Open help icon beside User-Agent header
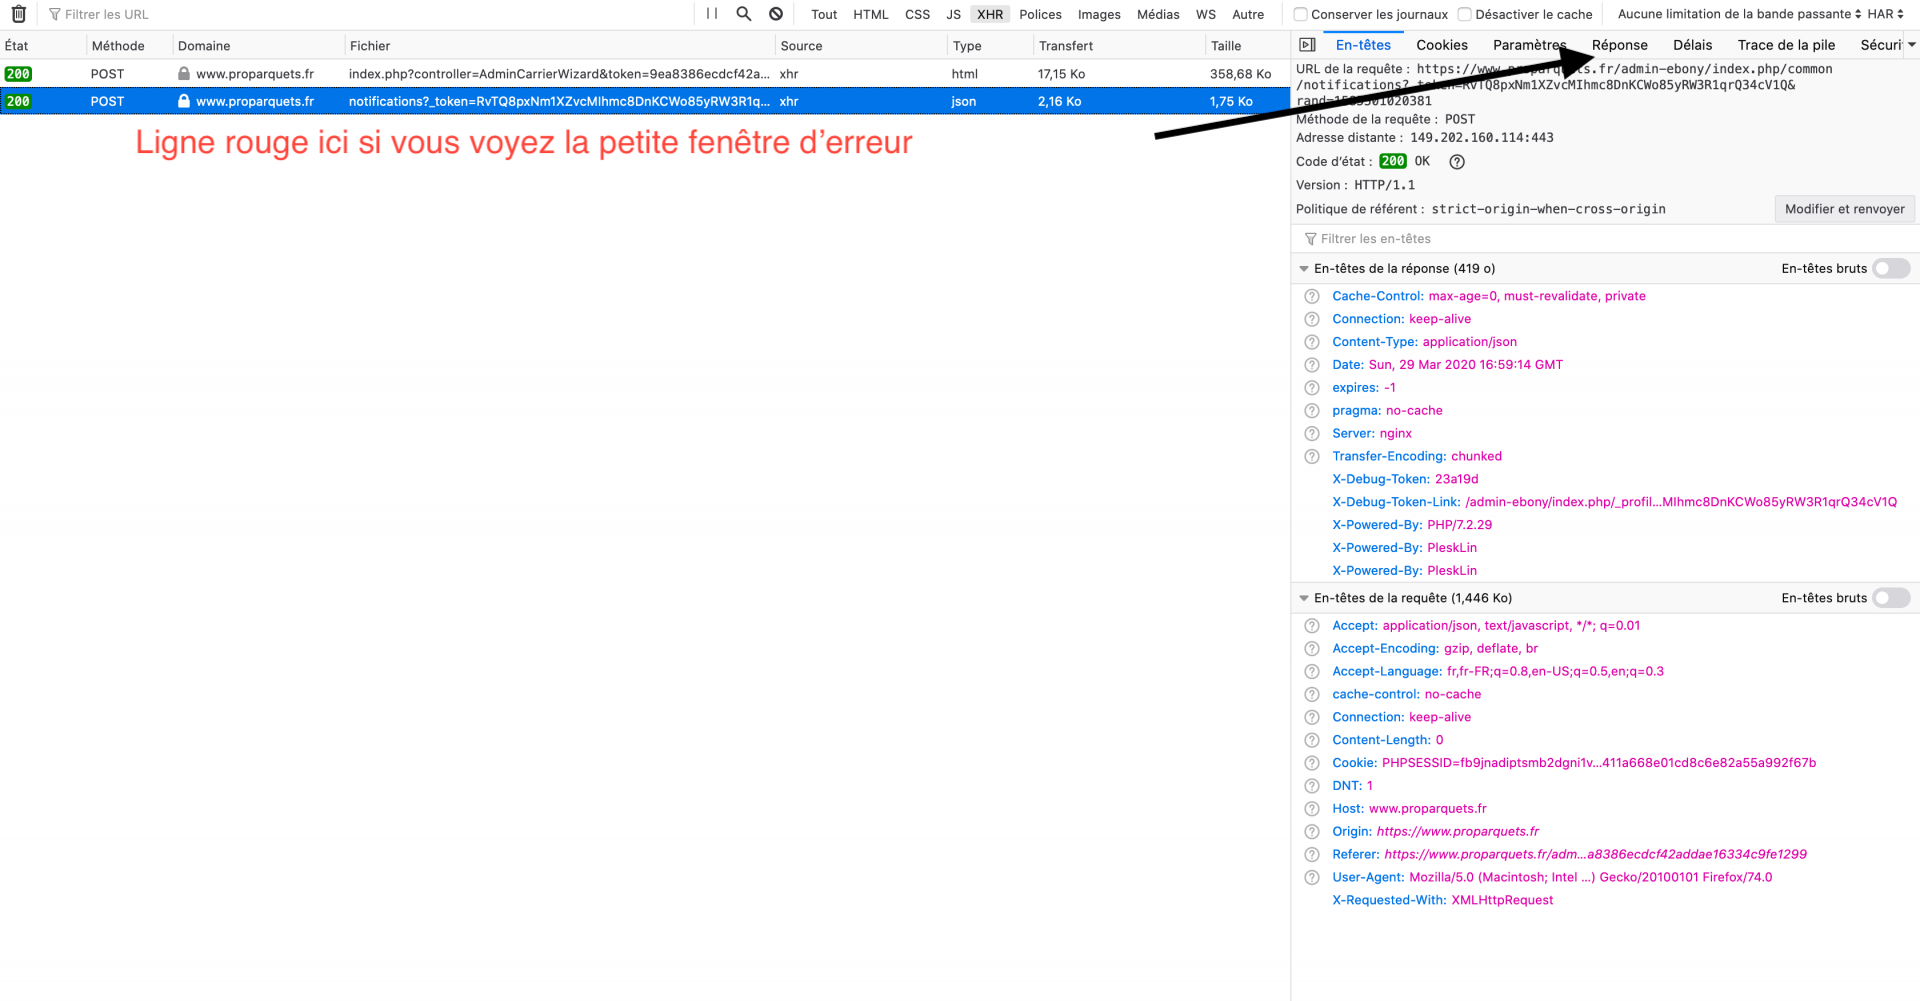 (1312, 878)
